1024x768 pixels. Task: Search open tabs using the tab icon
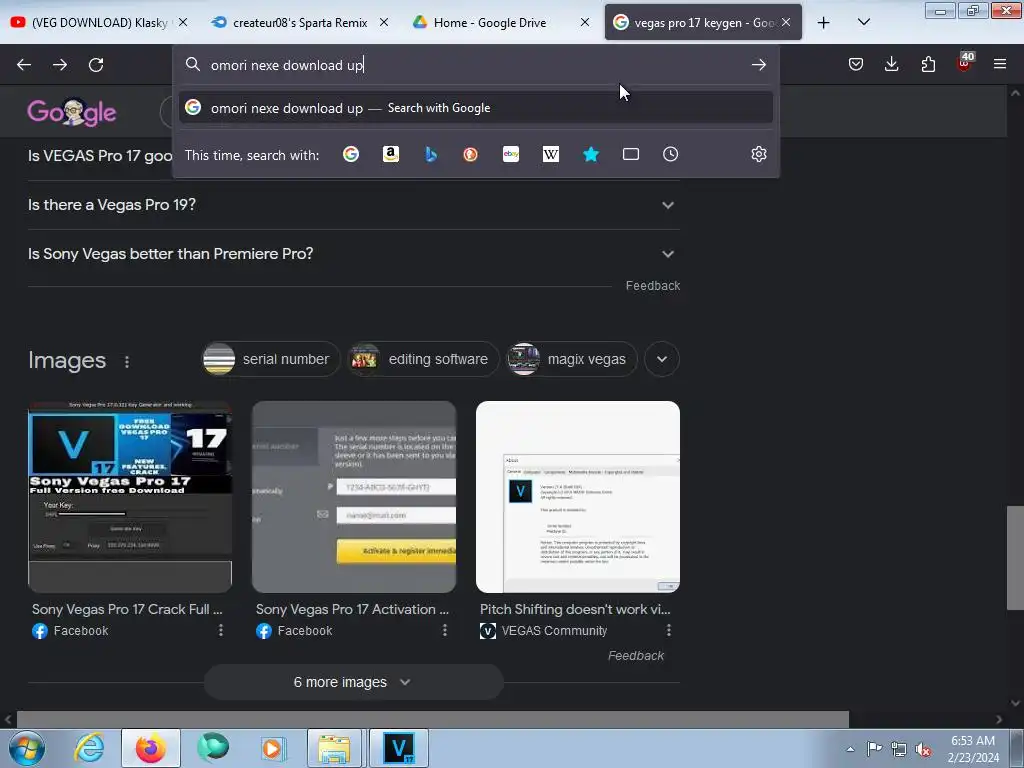click(x=631, y=154)
